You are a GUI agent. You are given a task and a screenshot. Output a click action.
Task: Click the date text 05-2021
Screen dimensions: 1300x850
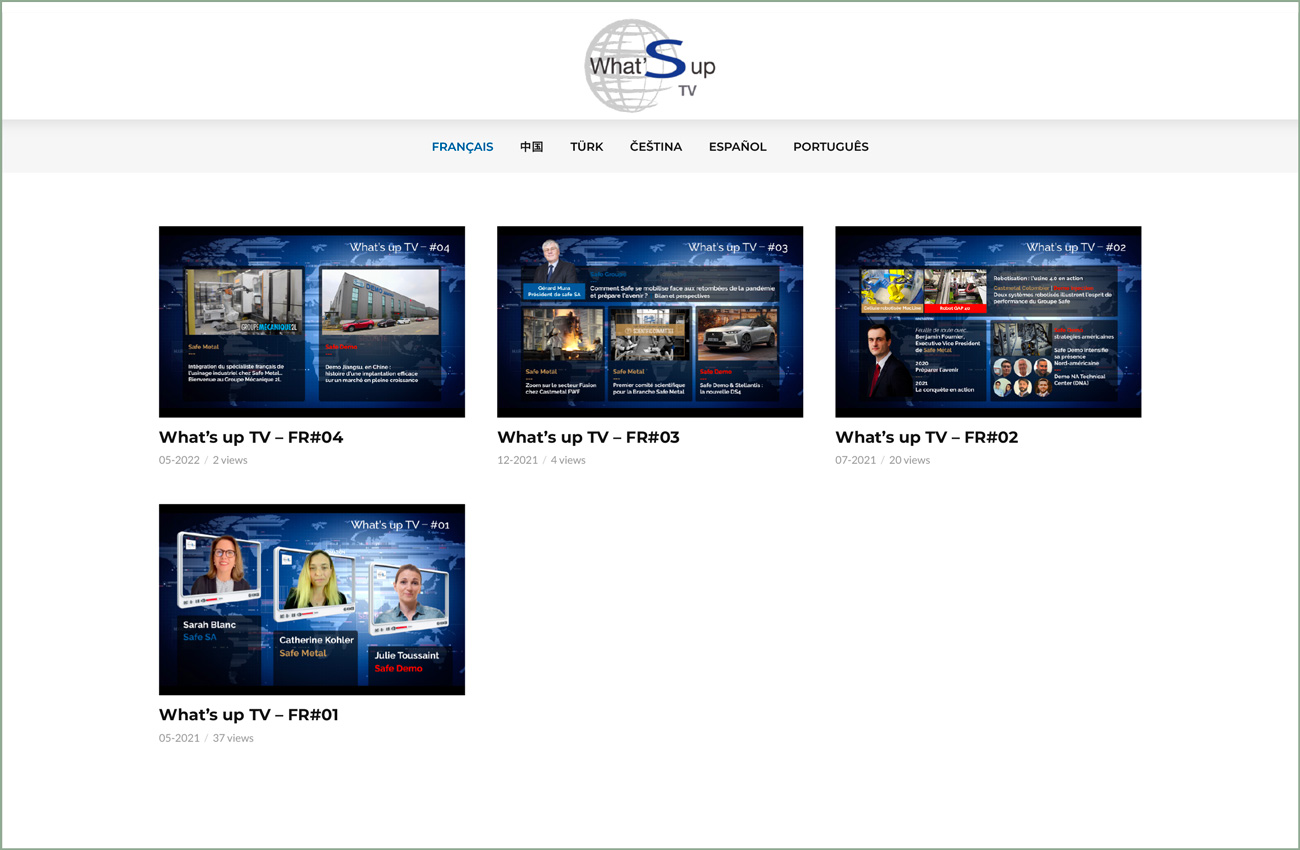[x=179, y=738]
